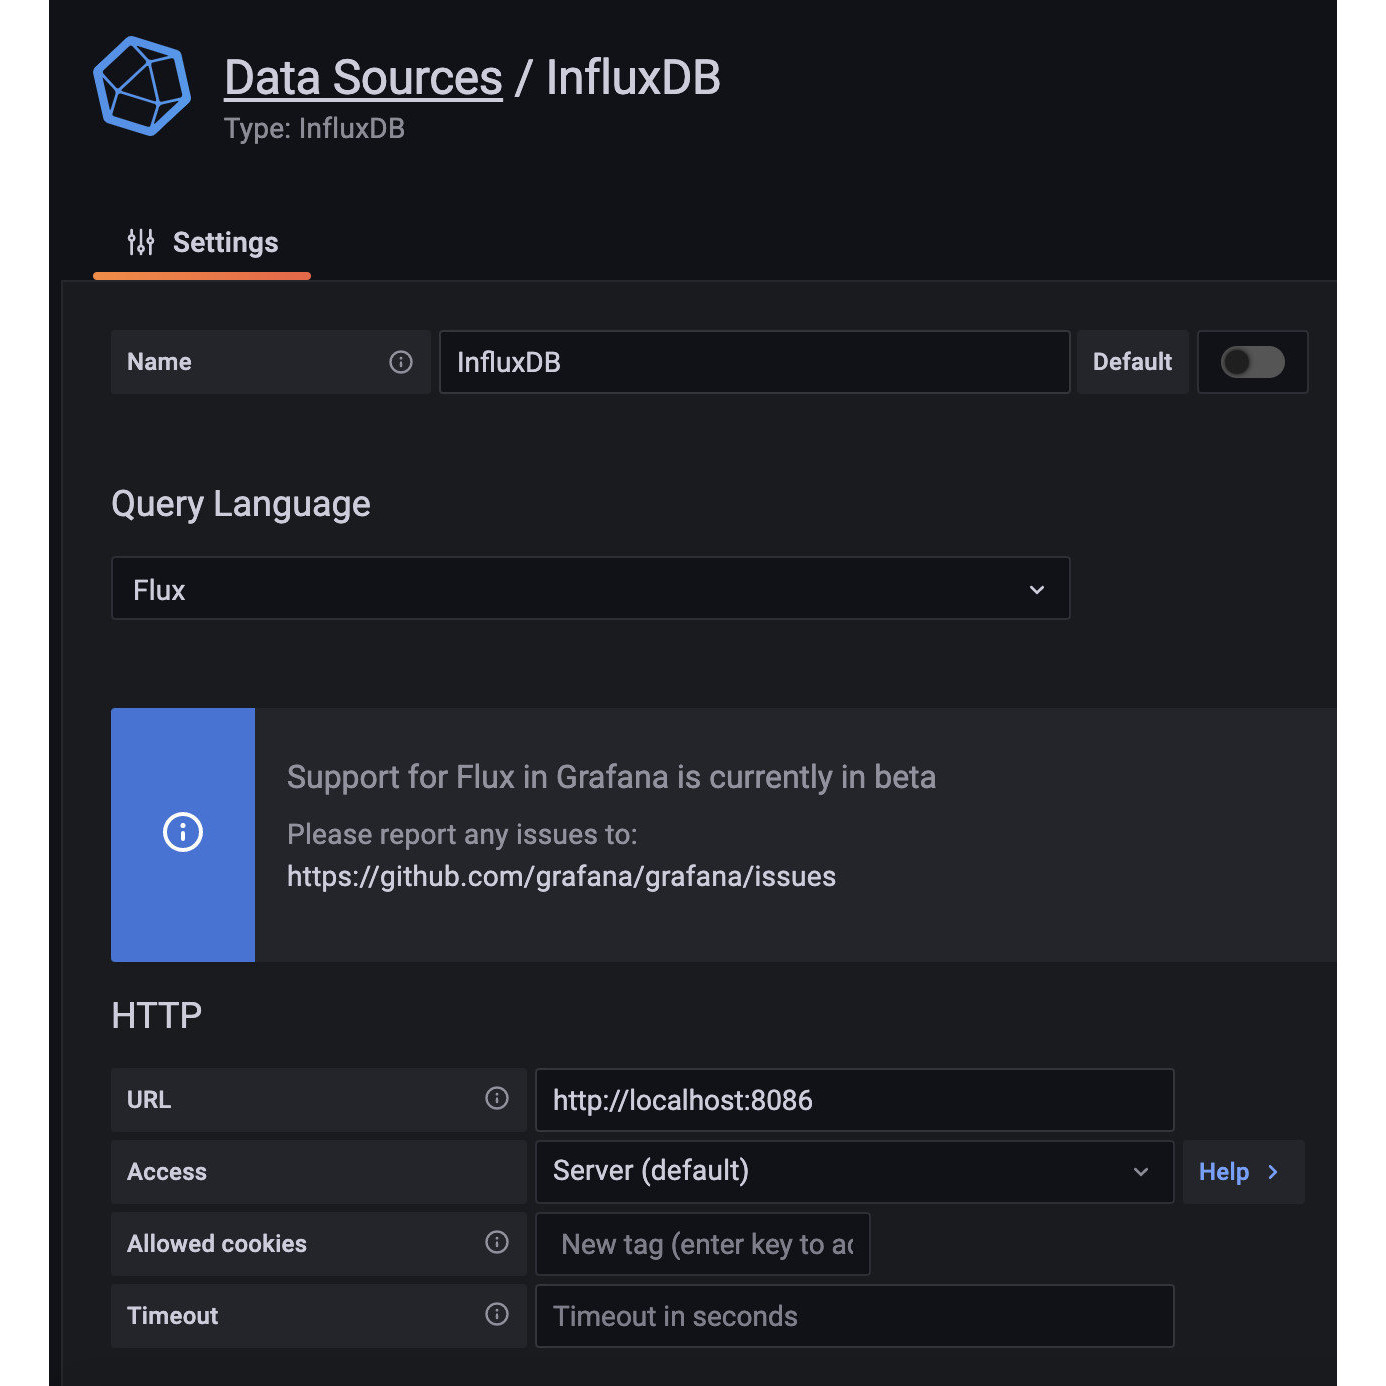Open the Data Sources breadcrumb link
The height and width of the screenshot is (1386, 1386).
362,77
